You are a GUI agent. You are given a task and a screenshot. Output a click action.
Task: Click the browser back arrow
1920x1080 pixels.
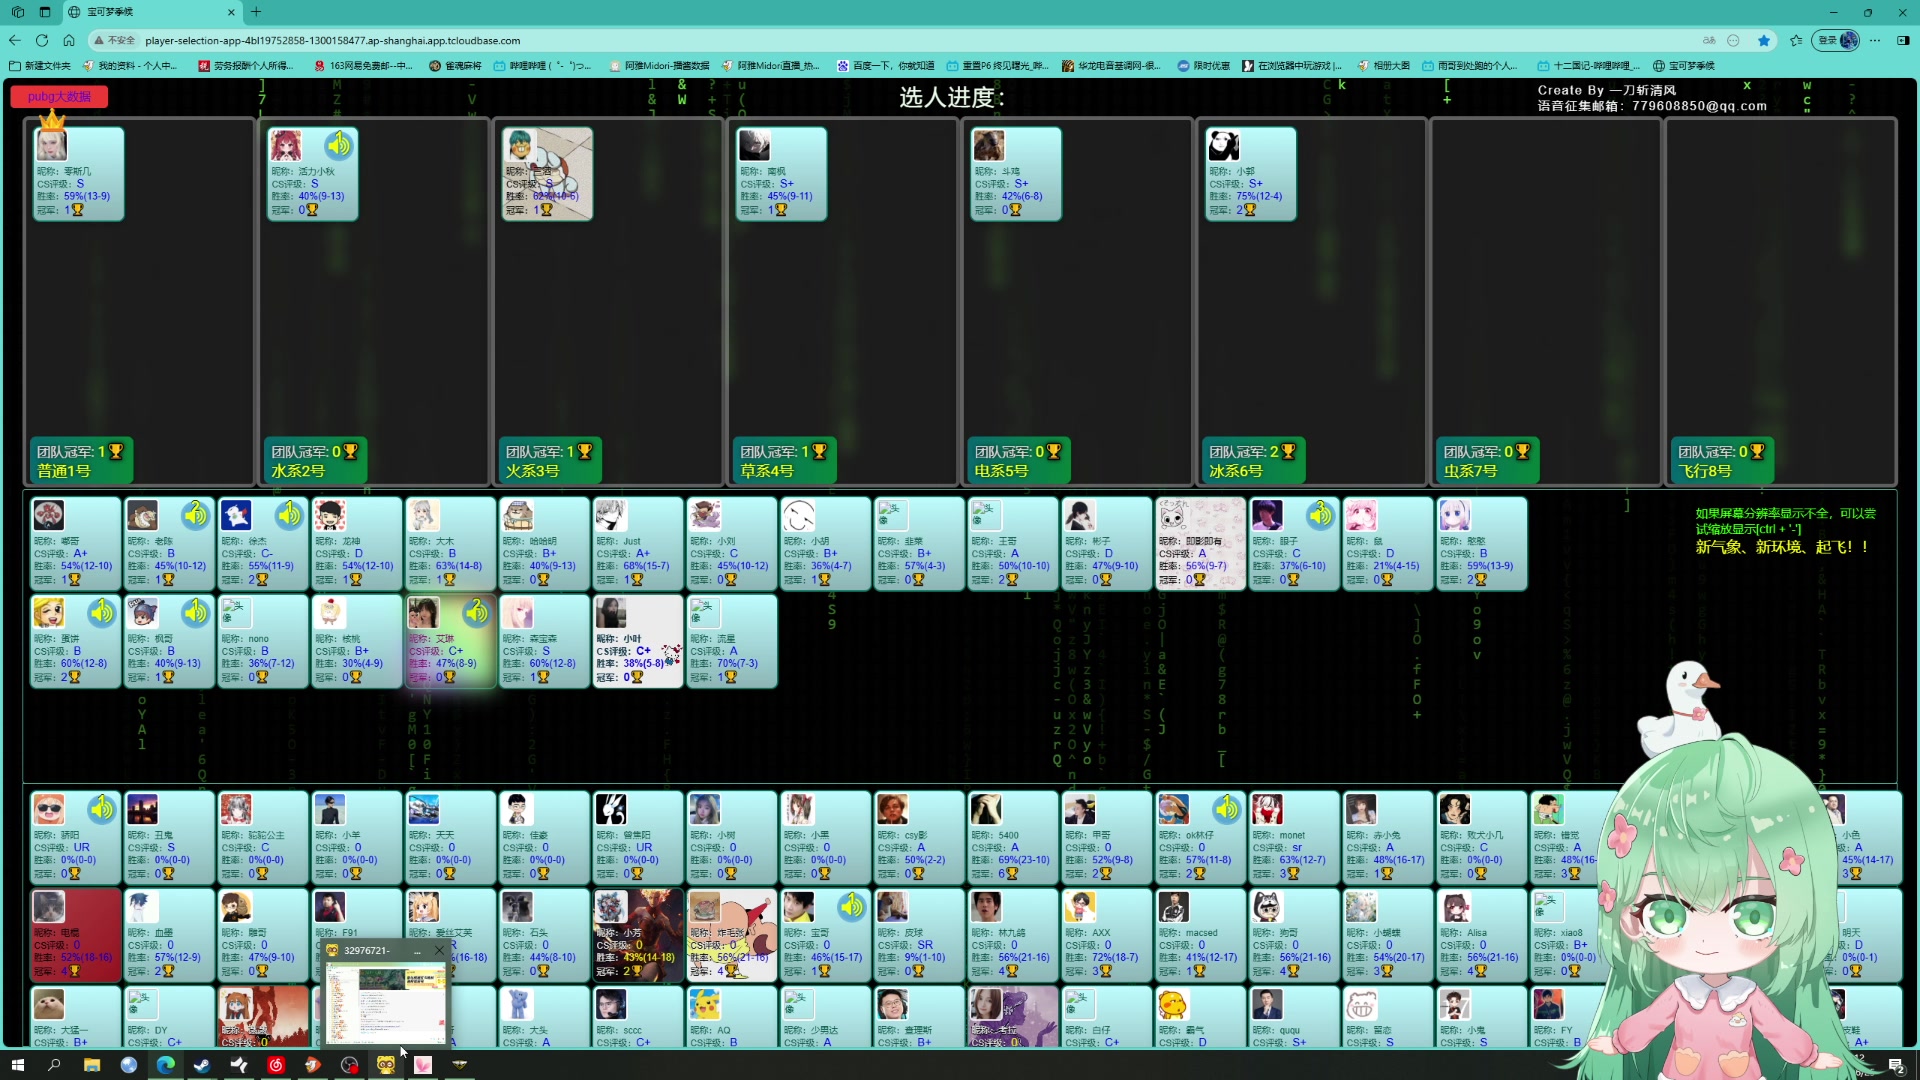[x=15, y=41]
